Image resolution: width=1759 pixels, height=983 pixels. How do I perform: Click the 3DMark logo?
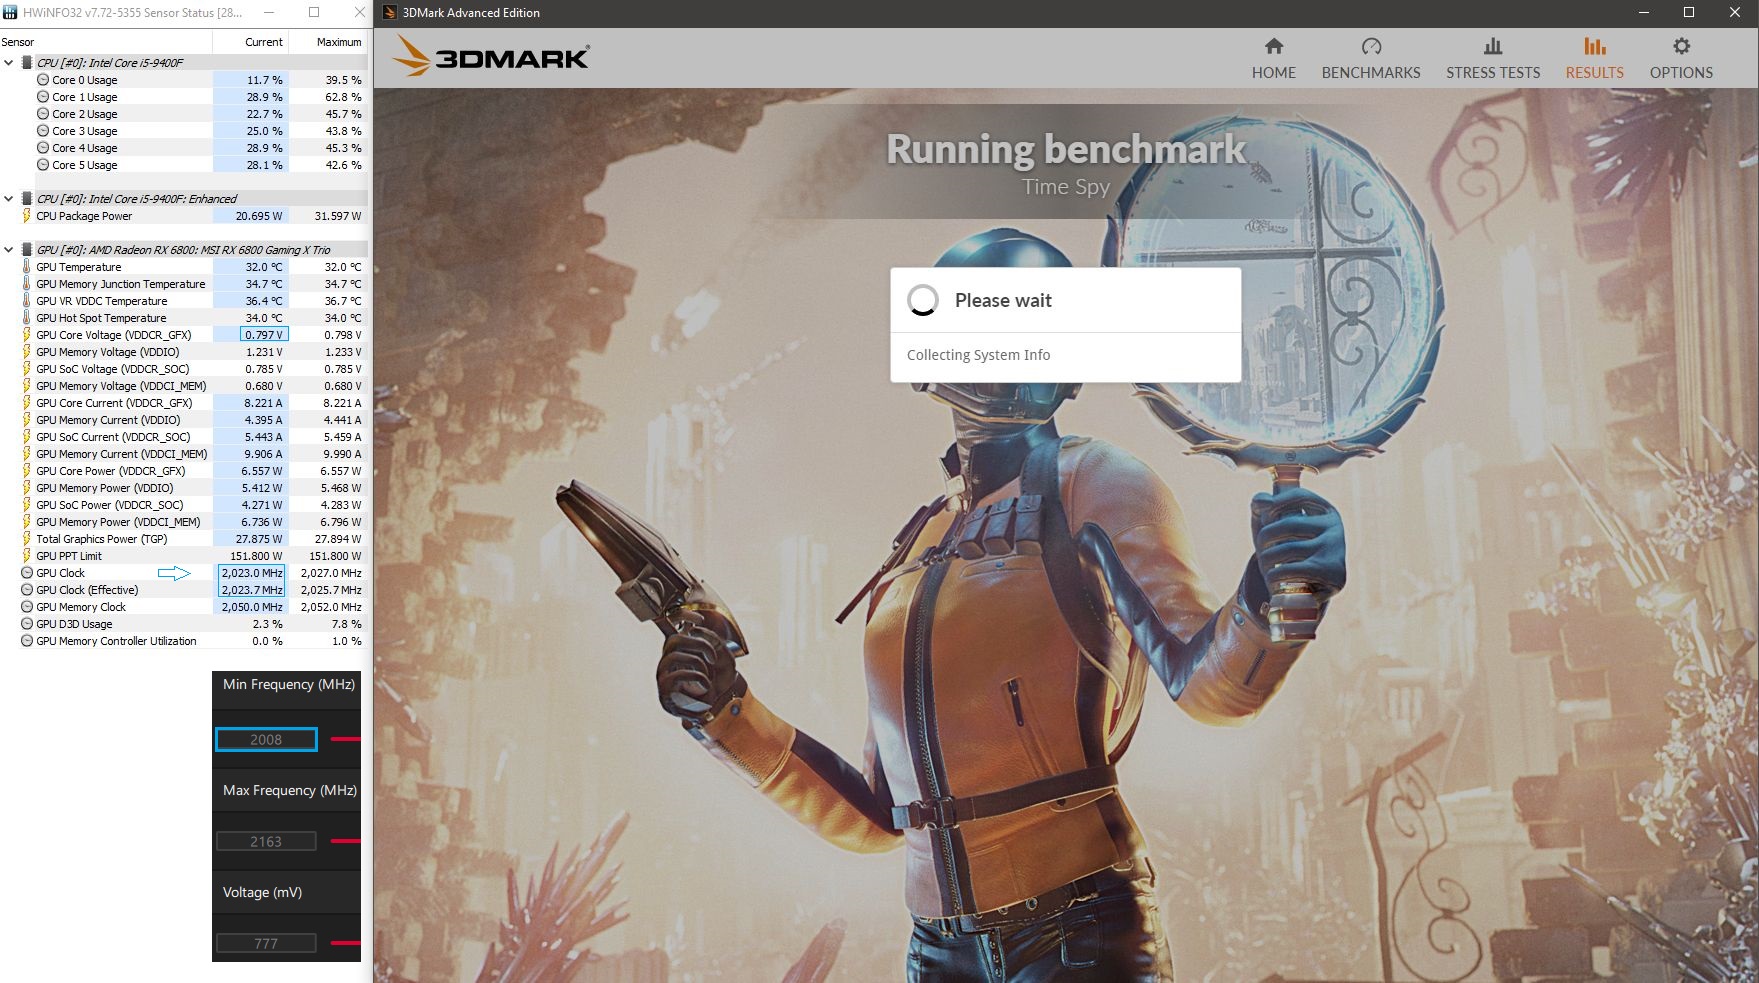490,57
